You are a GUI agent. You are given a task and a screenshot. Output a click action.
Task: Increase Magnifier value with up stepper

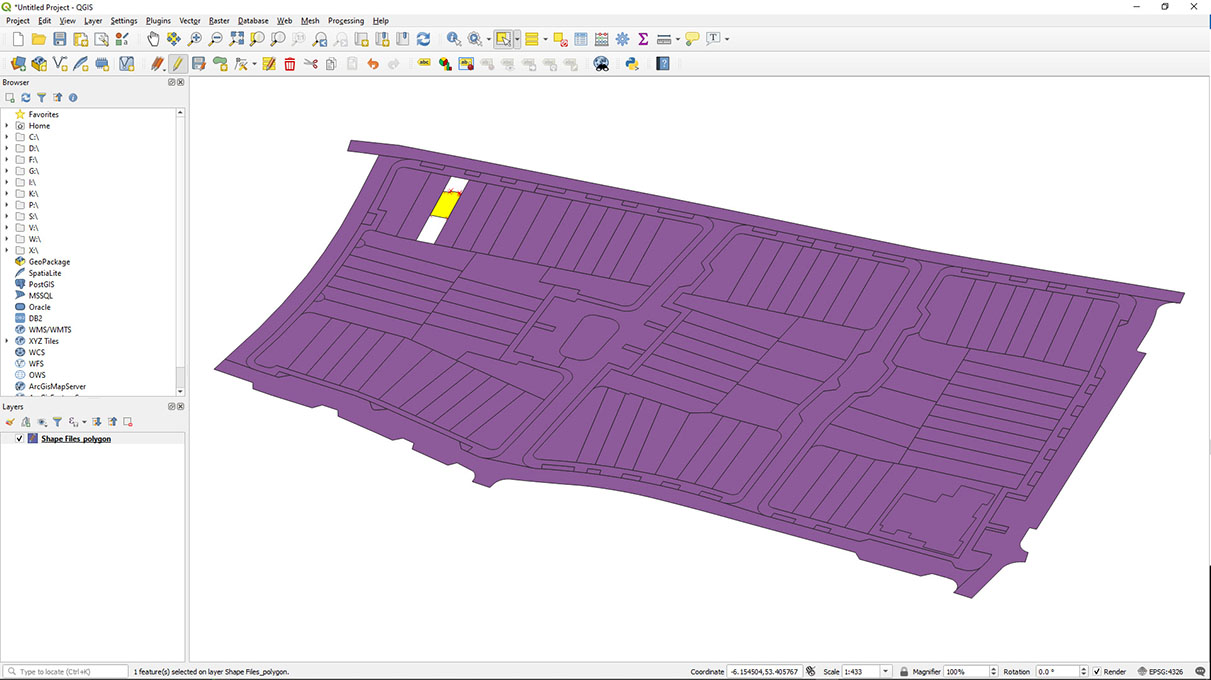pos(993,666)
